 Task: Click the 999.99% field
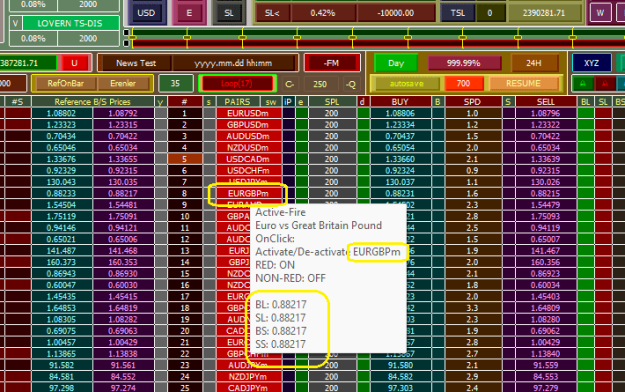(x=464, y=63)
